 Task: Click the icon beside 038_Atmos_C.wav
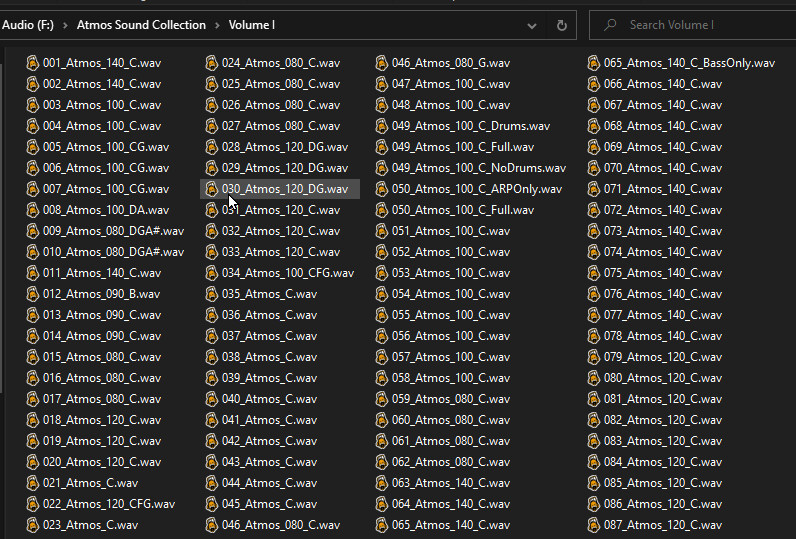click(212, 357)
